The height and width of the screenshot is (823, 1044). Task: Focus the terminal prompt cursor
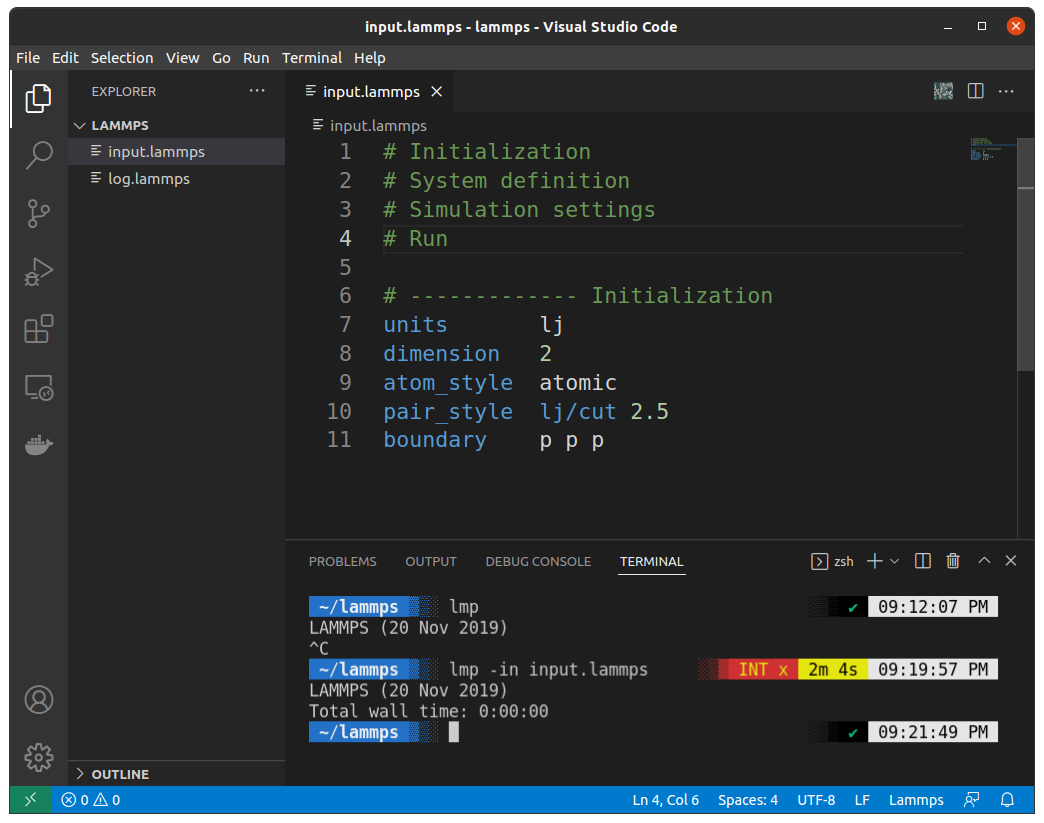[x=454, y=732]
